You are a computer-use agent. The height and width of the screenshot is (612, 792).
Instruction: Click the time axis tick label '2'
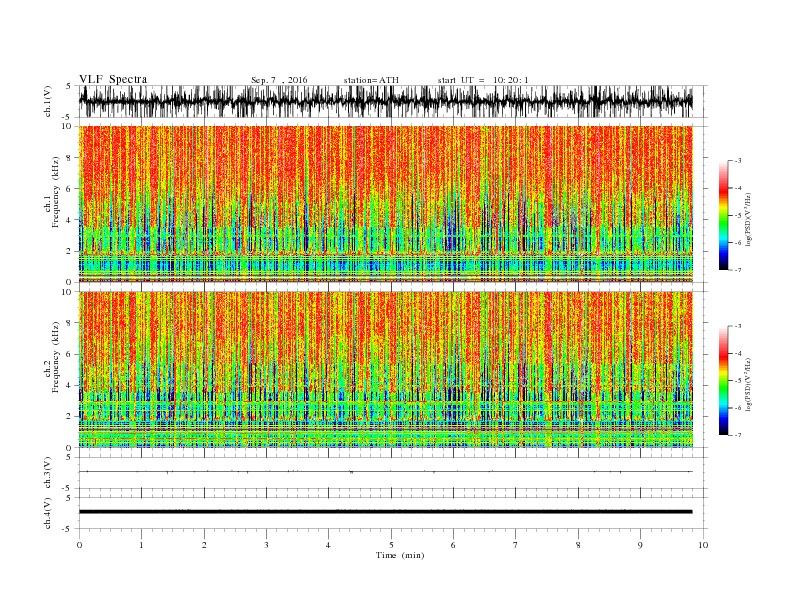click(204, 545)
